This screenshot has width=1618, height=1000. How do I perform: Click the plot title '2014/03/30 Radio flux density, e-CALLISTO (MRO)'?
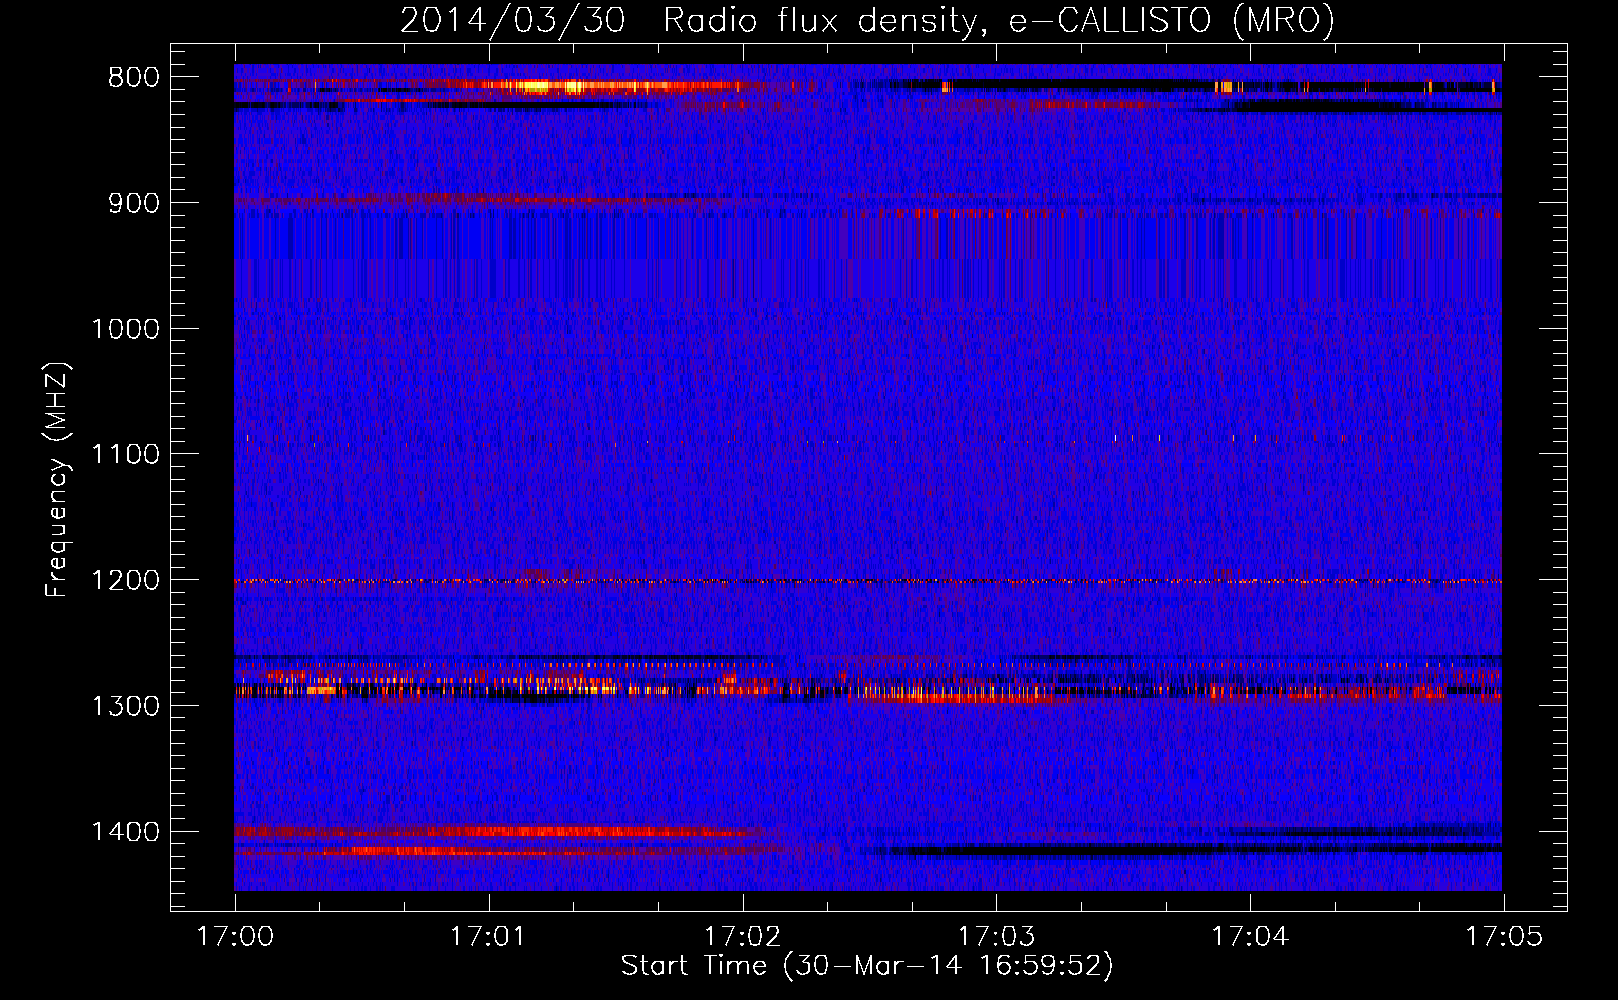click(867, 21)
